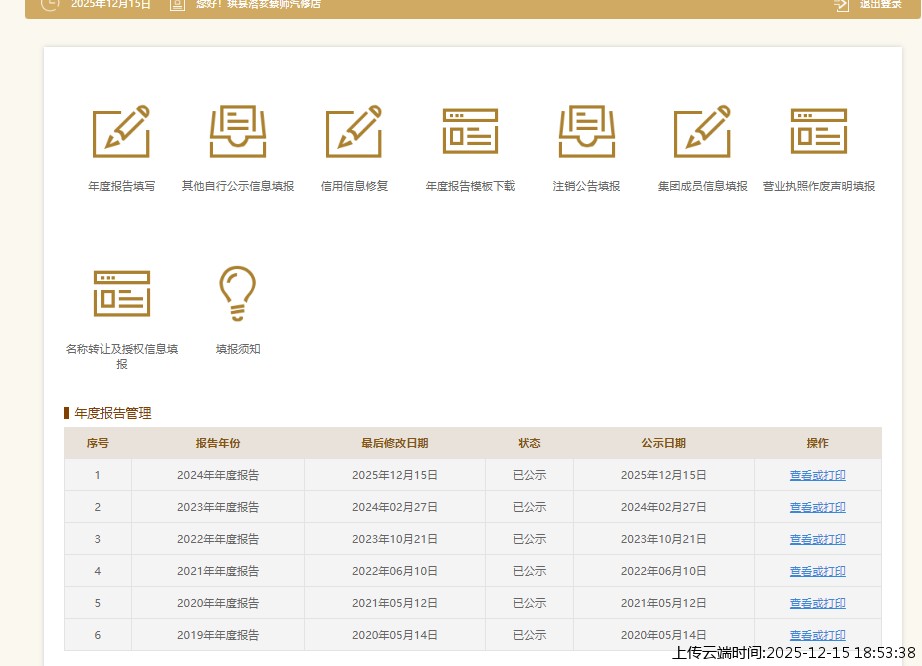922x666 pixels.
Task: View or print 2020年年度报告
Action: click(817, 603)
